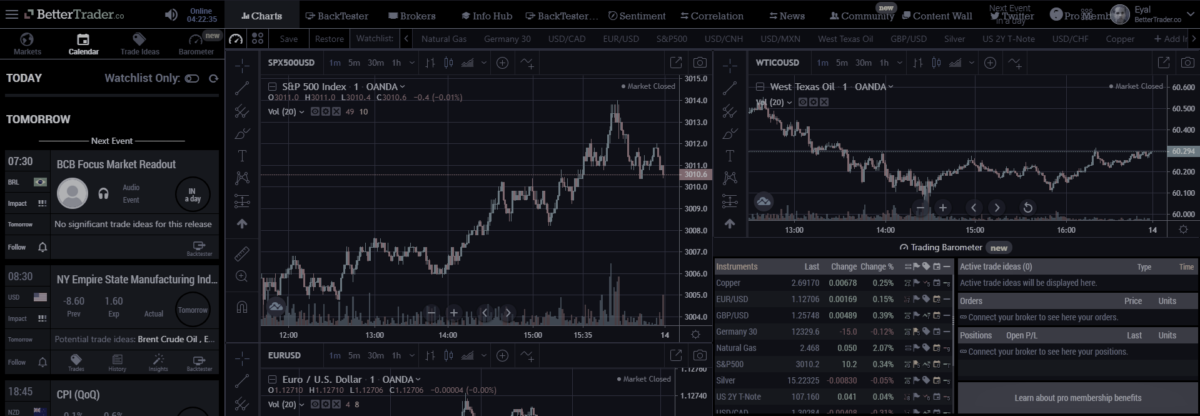
Task: Open backtester for BCB Focus Market Readout
Action: pyautogui.click(x=198, y=246)
